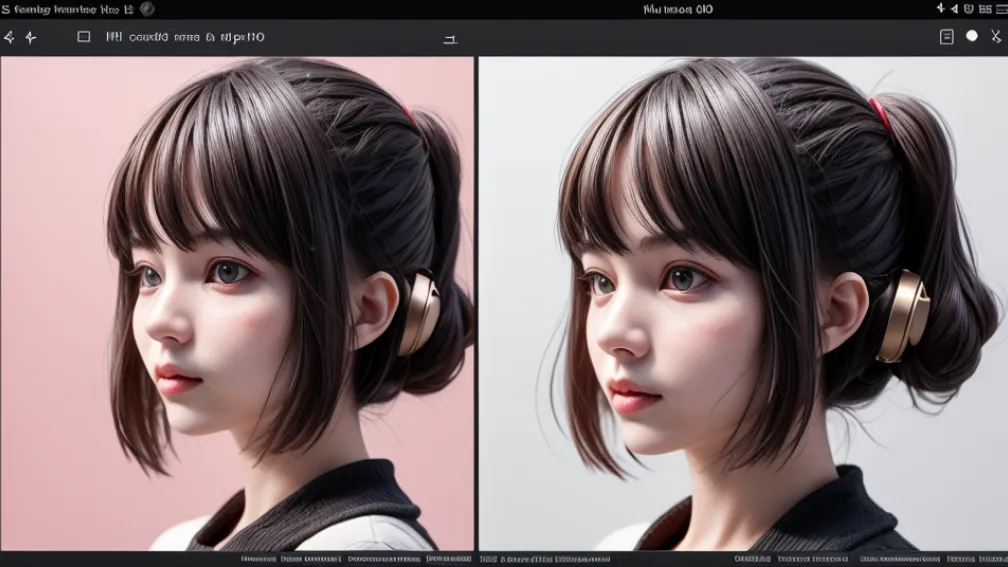The width and height of the screenshot is (1008, 567).
Task: Click the plus-star icon in top-right status area
Action: tap(940, 8)
